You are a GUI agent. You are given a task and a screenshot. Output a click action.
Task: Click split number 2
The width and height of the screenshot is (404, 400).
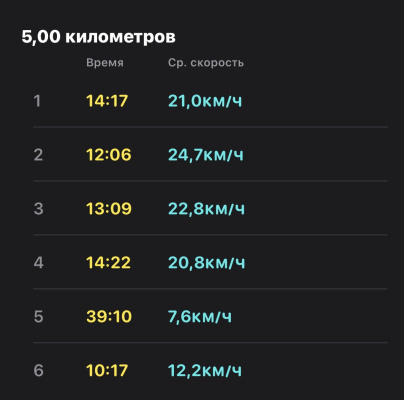point(38,155)
